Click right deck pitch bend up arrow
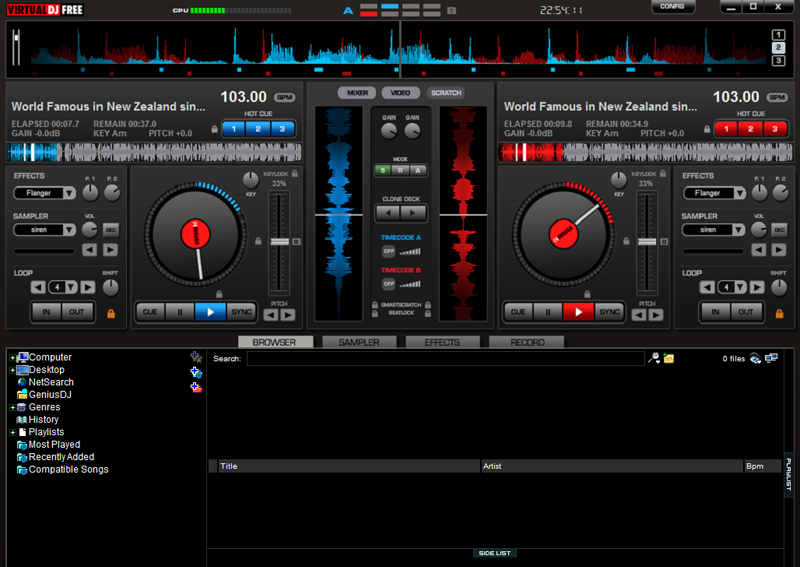The width and height of the screenshot is (800, 567). tap(656, 315)
